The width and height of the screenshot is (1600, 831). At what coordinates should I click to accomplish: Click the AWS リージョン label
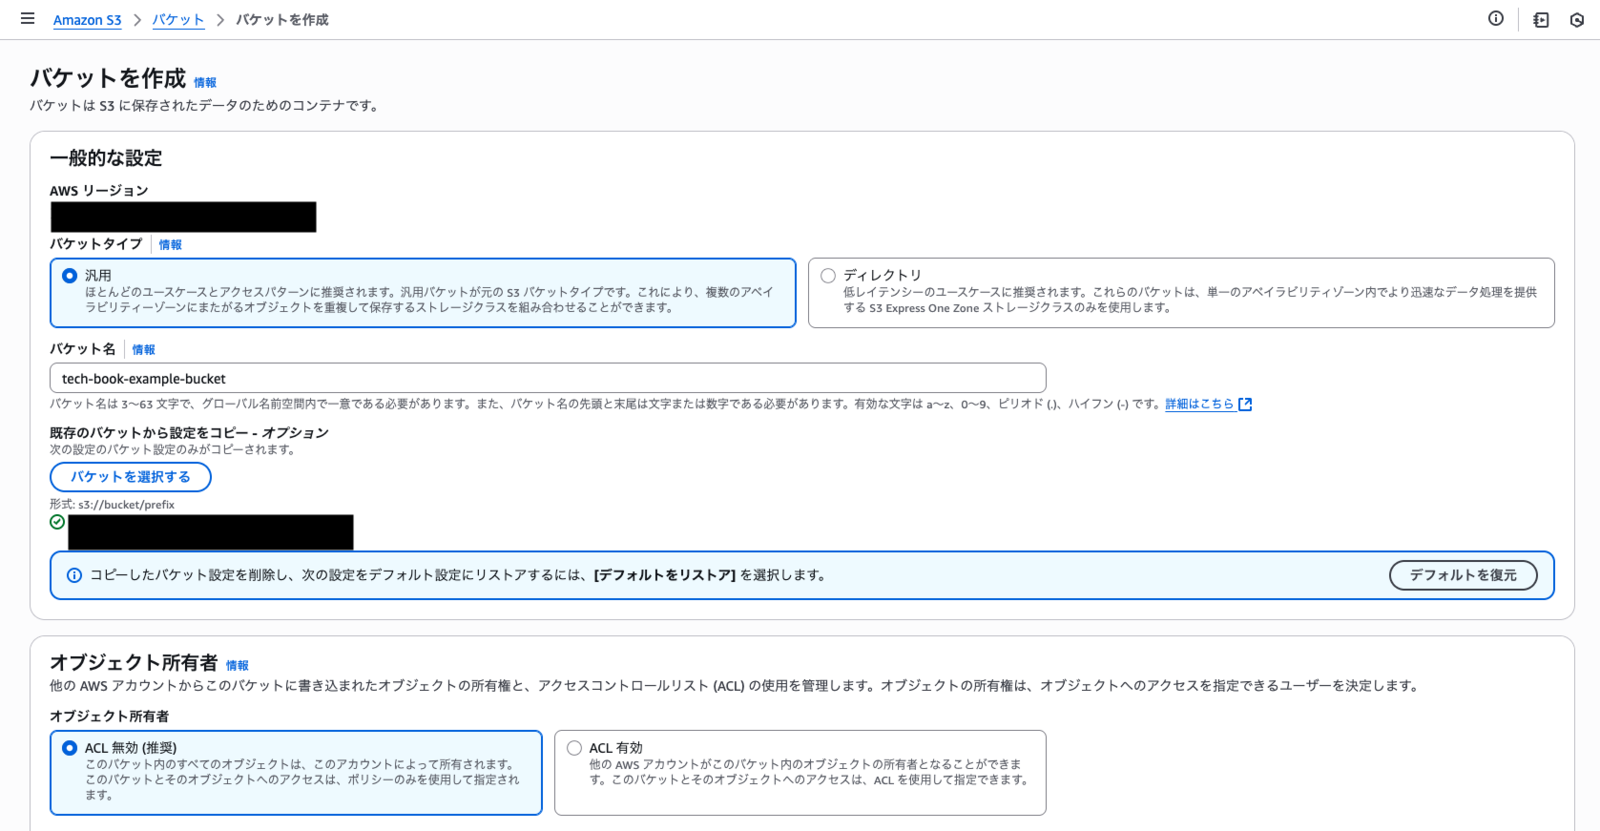click(99, 191)
